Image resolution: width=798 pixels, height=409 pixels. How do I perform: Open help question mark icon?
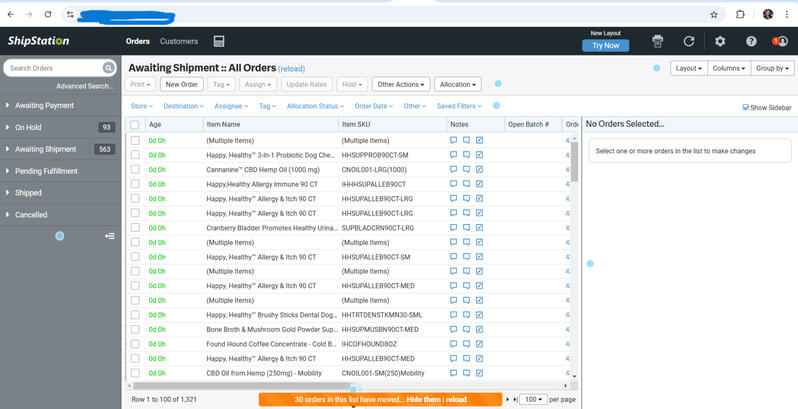pyautogui.click(x=751, y=41)
